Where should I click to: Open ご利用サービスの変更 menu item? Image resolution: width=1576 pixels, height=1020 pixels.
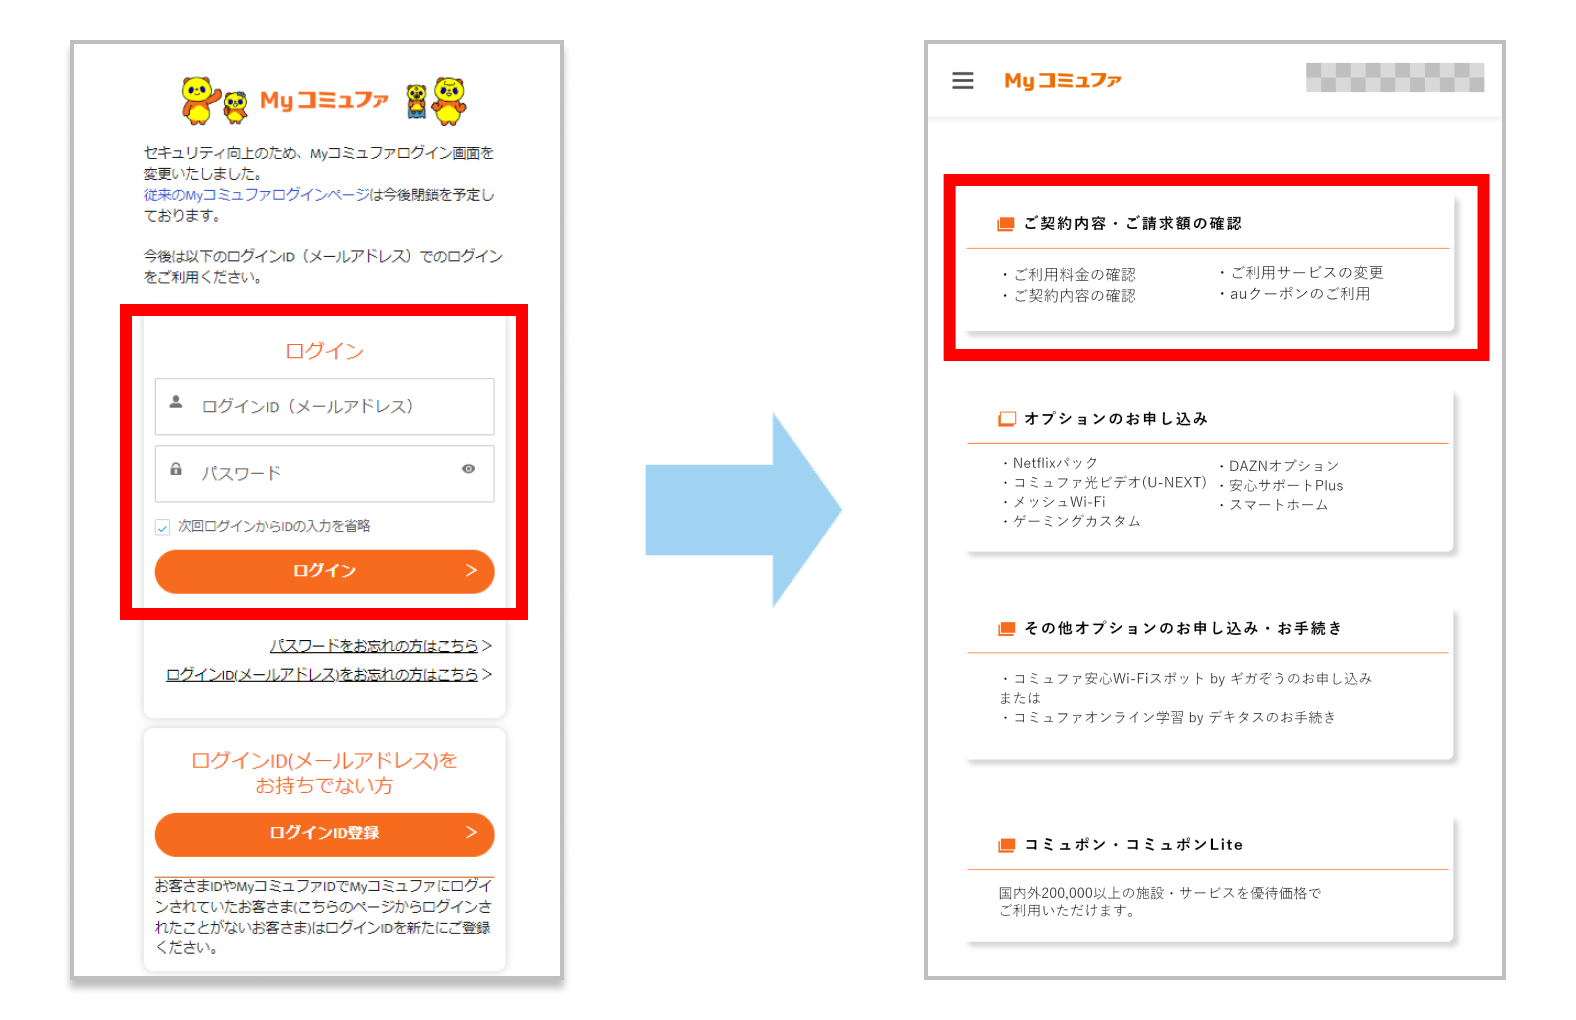point(1306,272)
